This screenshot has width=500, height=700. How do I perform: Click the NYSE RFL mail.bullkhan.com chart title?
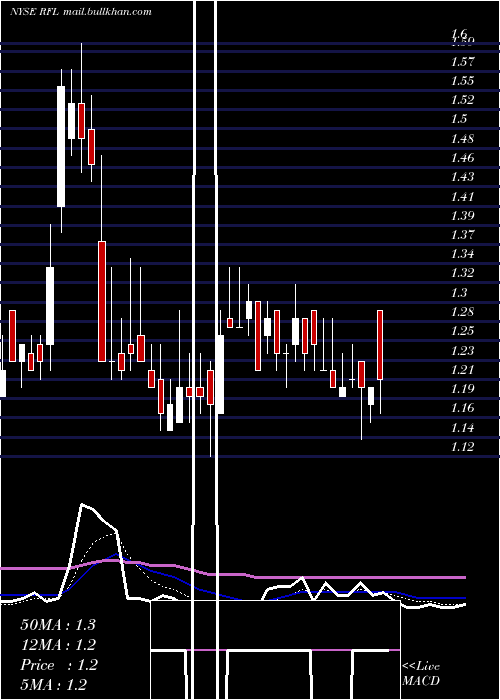(x=81, y=12)
